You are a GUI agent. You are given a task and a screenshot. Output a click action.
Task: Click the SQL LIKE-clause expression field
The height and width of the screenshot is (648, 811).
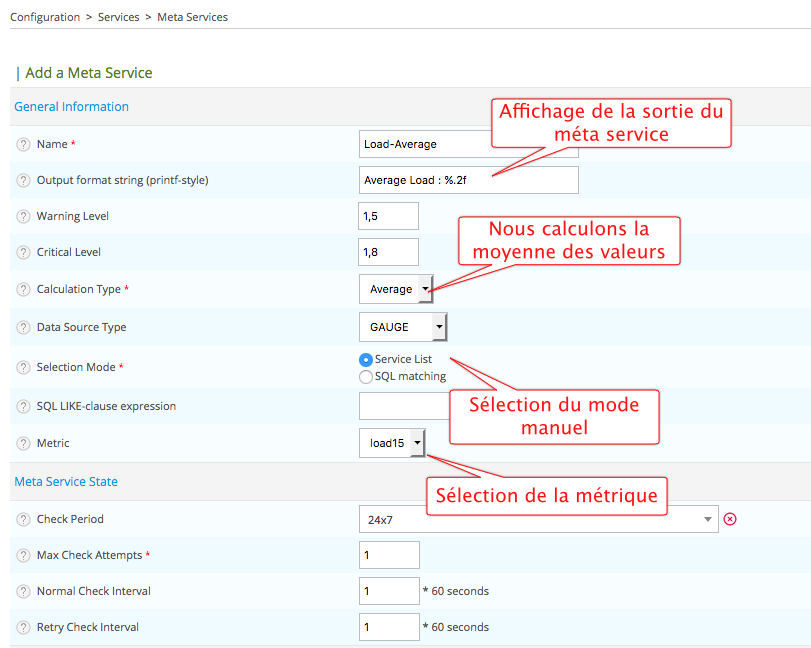point(404,406)
